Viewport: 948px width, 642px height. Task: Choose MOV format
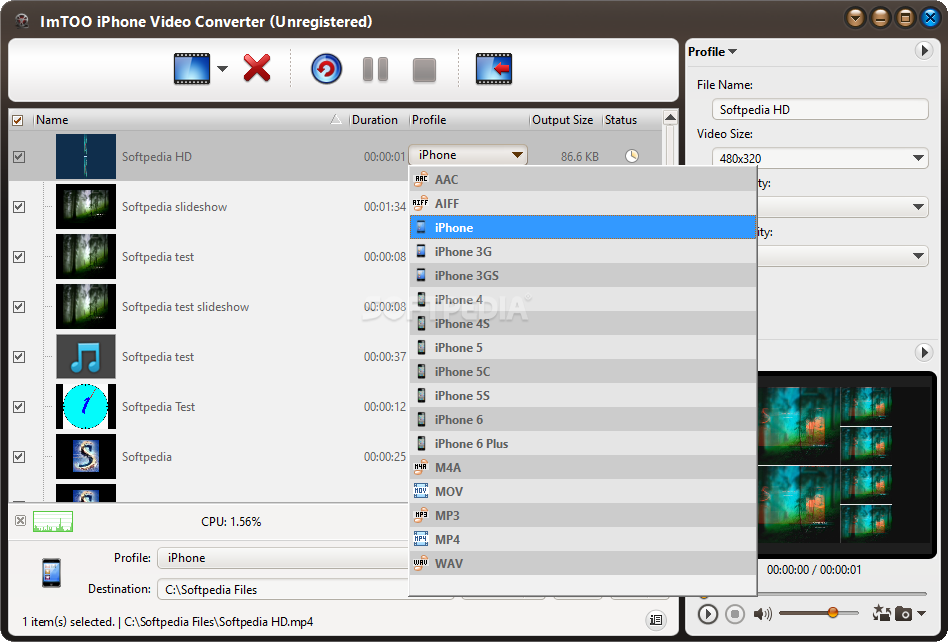pyautogui.click(x=583, y=491)
